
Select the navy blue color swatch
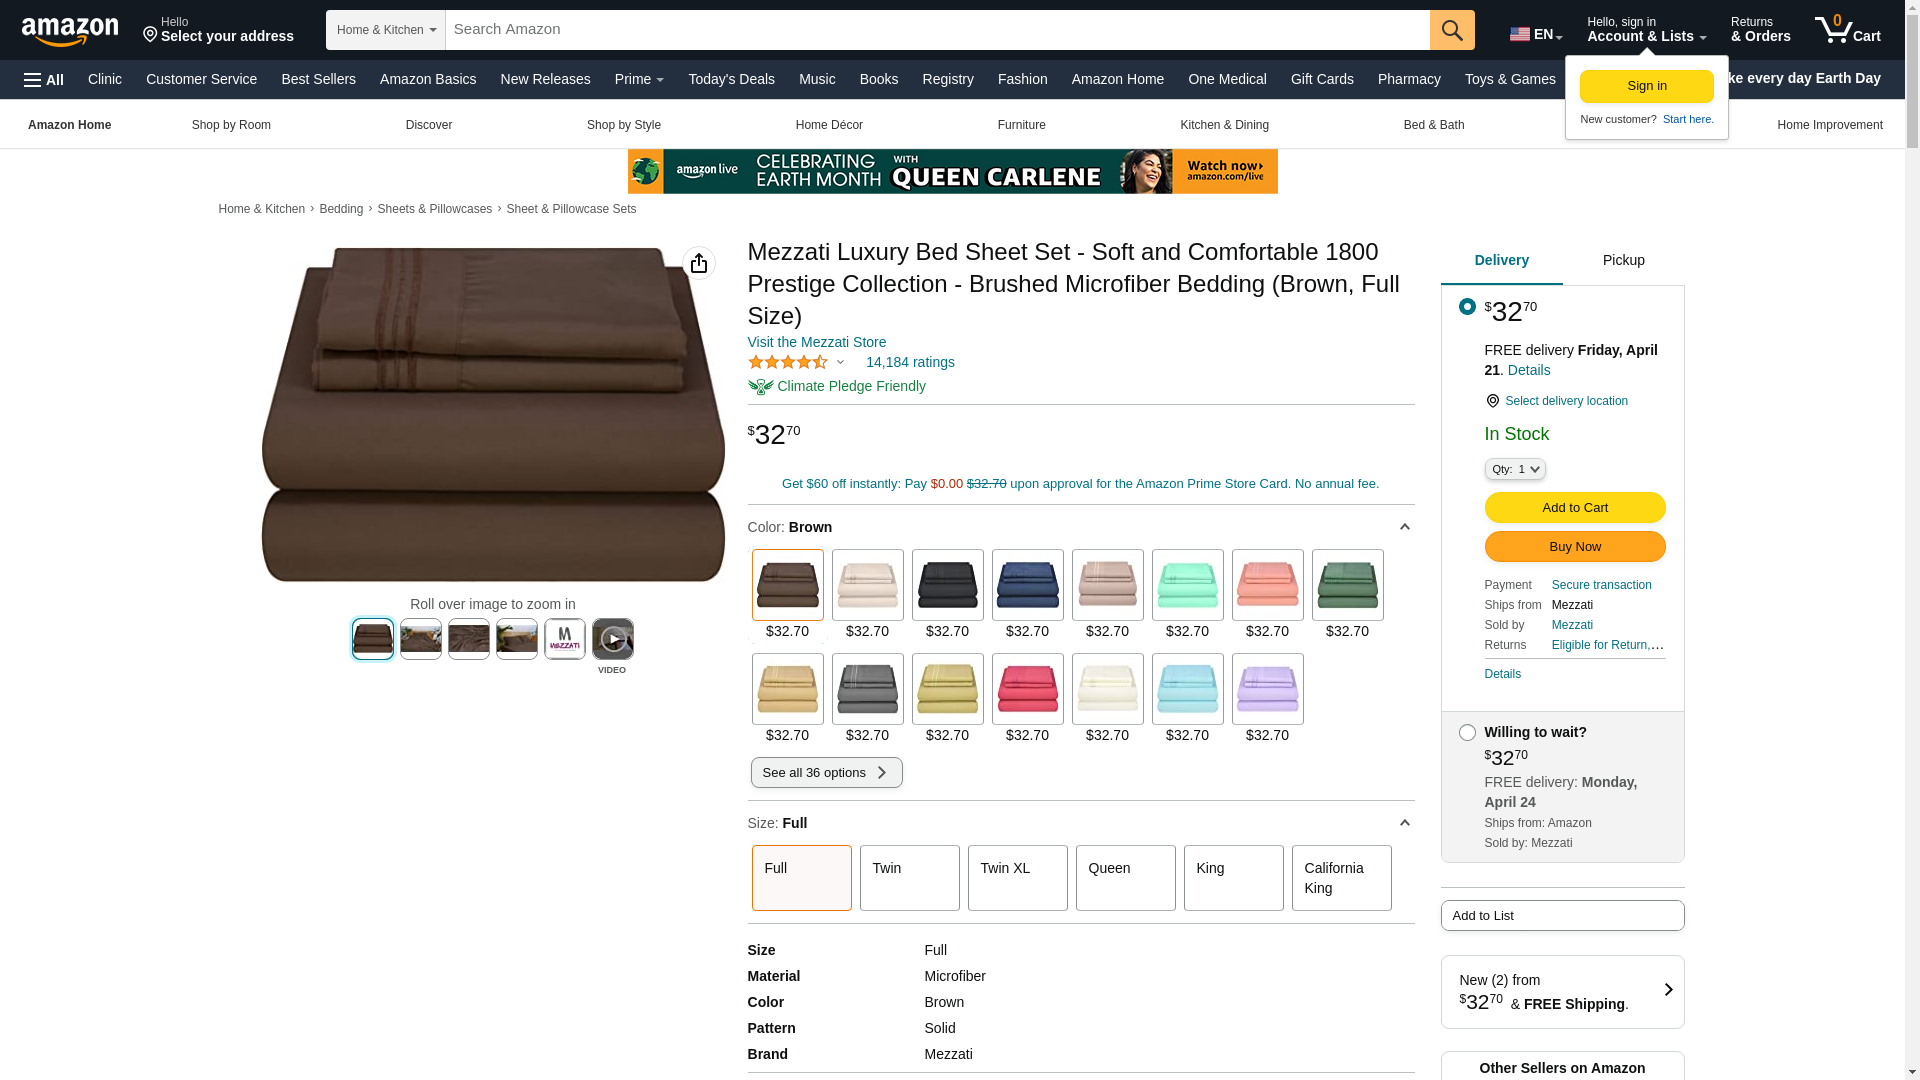[x=1028, y=585]
